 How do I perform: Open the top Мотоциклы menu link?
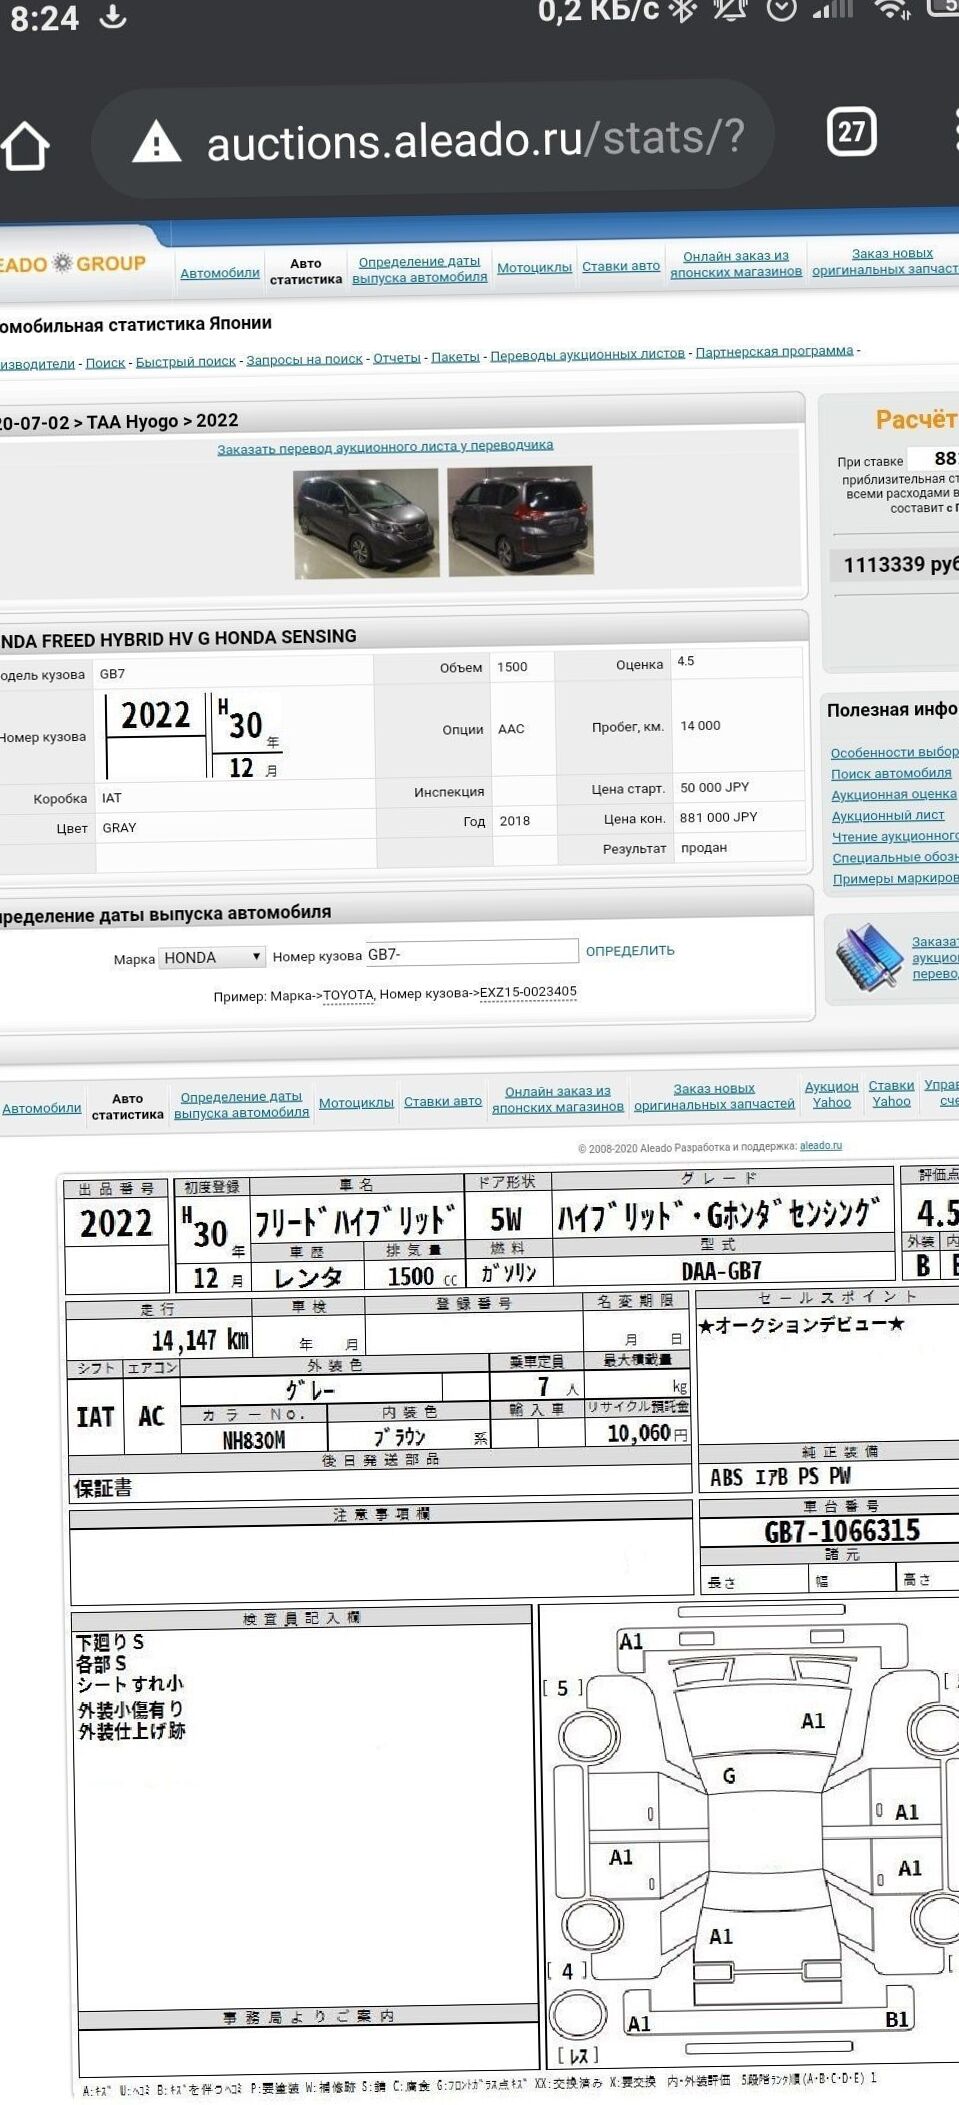(535, 267)
